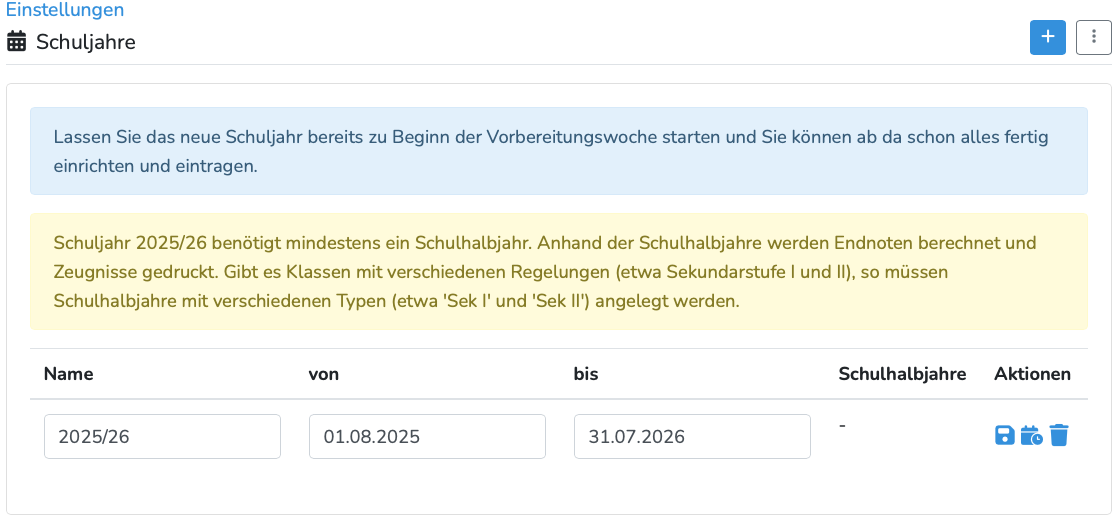Open the three-dot more options menu
This screenshot has height=521, width=1117.
coord(1094,38)
